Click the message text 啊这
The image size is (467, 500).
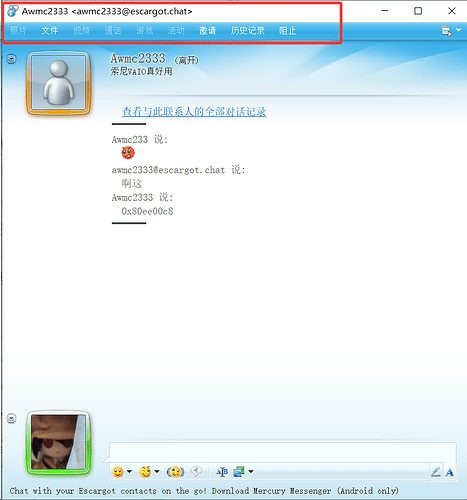[x=132, y=183]
